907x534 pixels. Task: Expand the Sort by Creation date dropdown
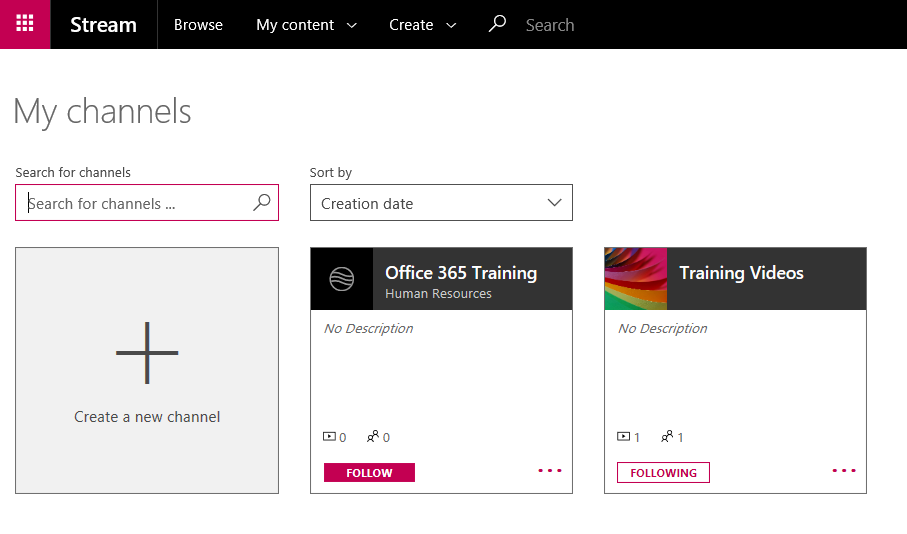pos(441,203)
